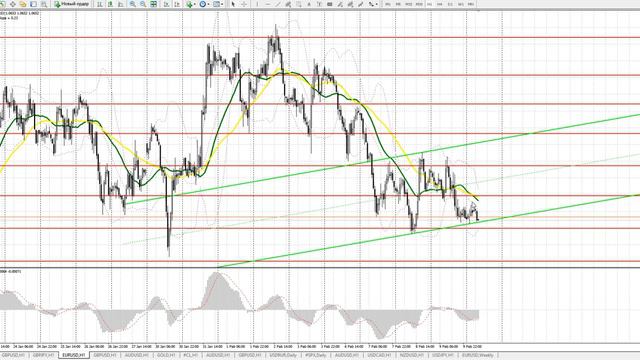The height and width of the screenshot is (360, 640).
Task: Zoom out of the chart
Action: 143,4
